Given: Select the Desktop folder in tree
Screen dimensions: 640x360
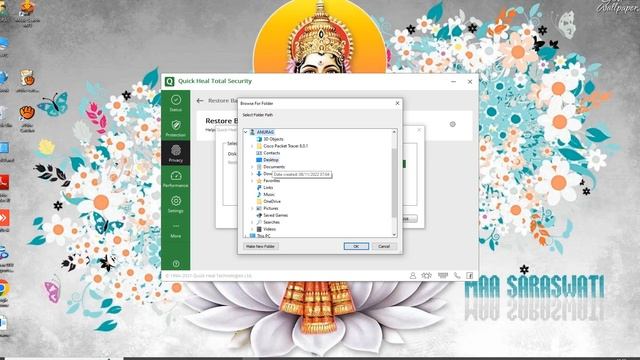Looking at the screenshot, I should (267, 160).
